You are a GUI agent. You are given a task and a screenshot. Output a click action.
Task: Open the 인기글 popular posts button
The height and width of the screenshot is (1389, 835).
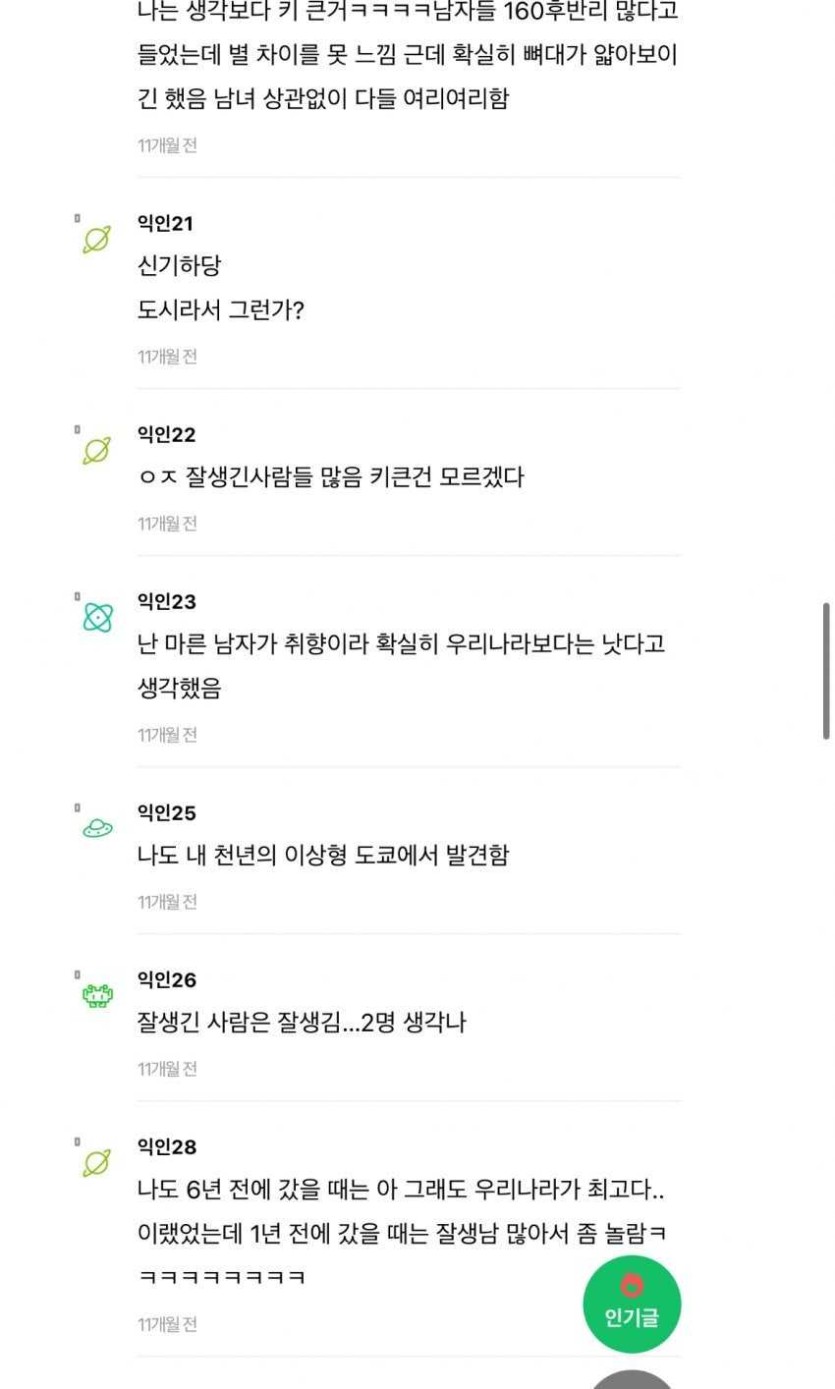tap(632, 1304)
